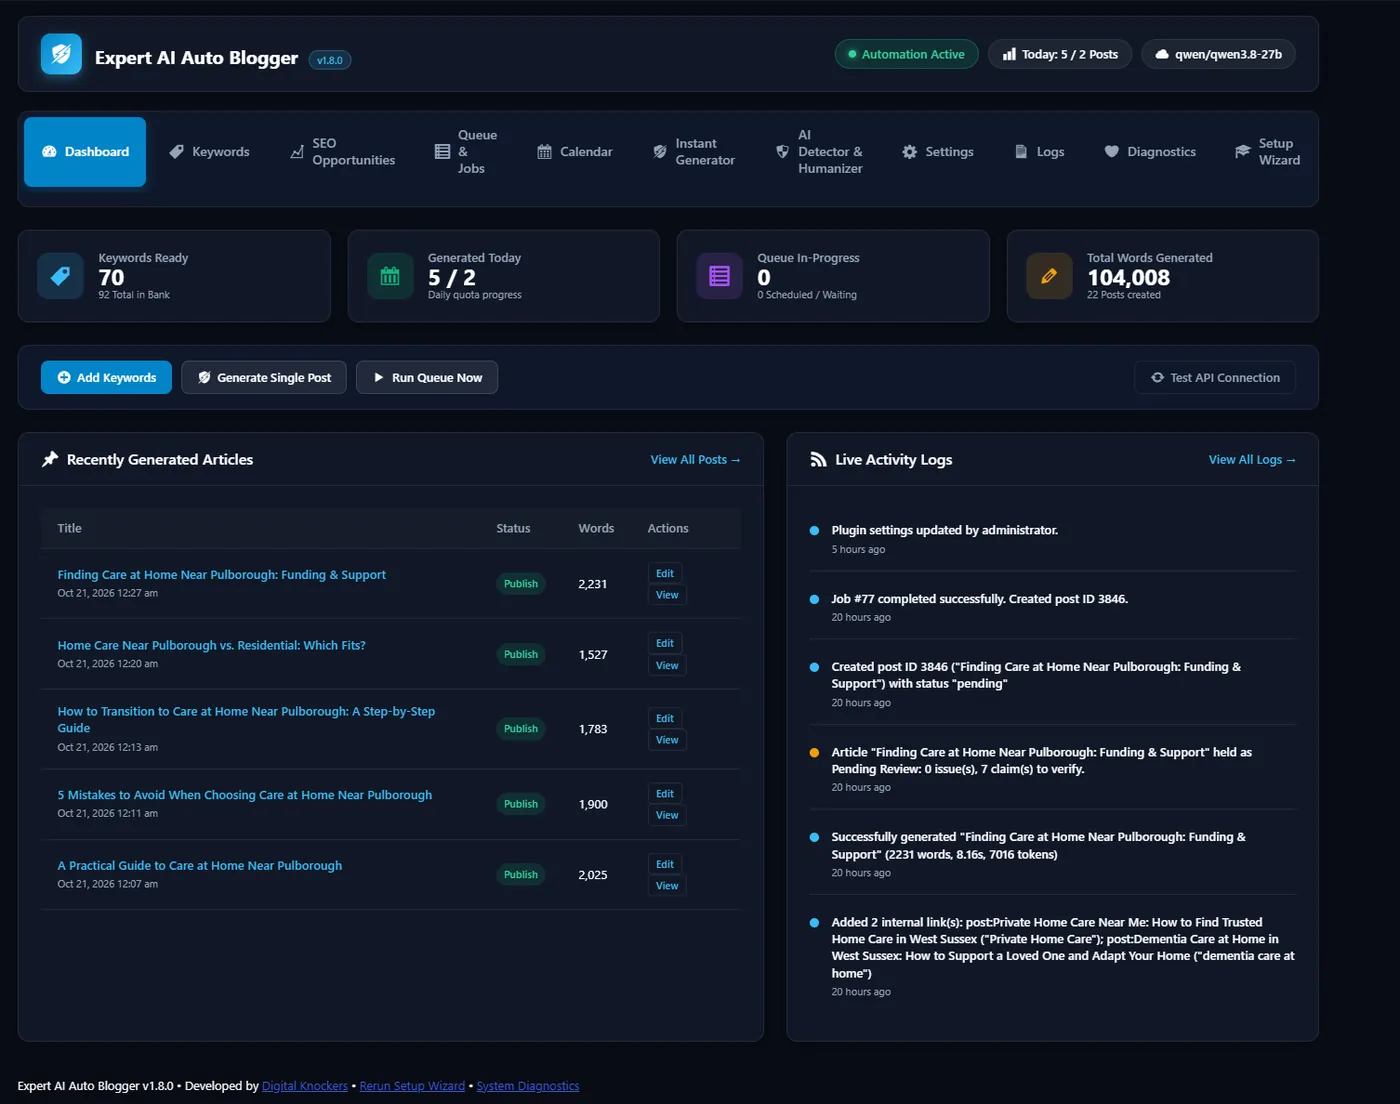Screen dimensions: 1400x1104
Task: Click the purple list icon in Queue In-Progress card
Action: tap(719, 276)
